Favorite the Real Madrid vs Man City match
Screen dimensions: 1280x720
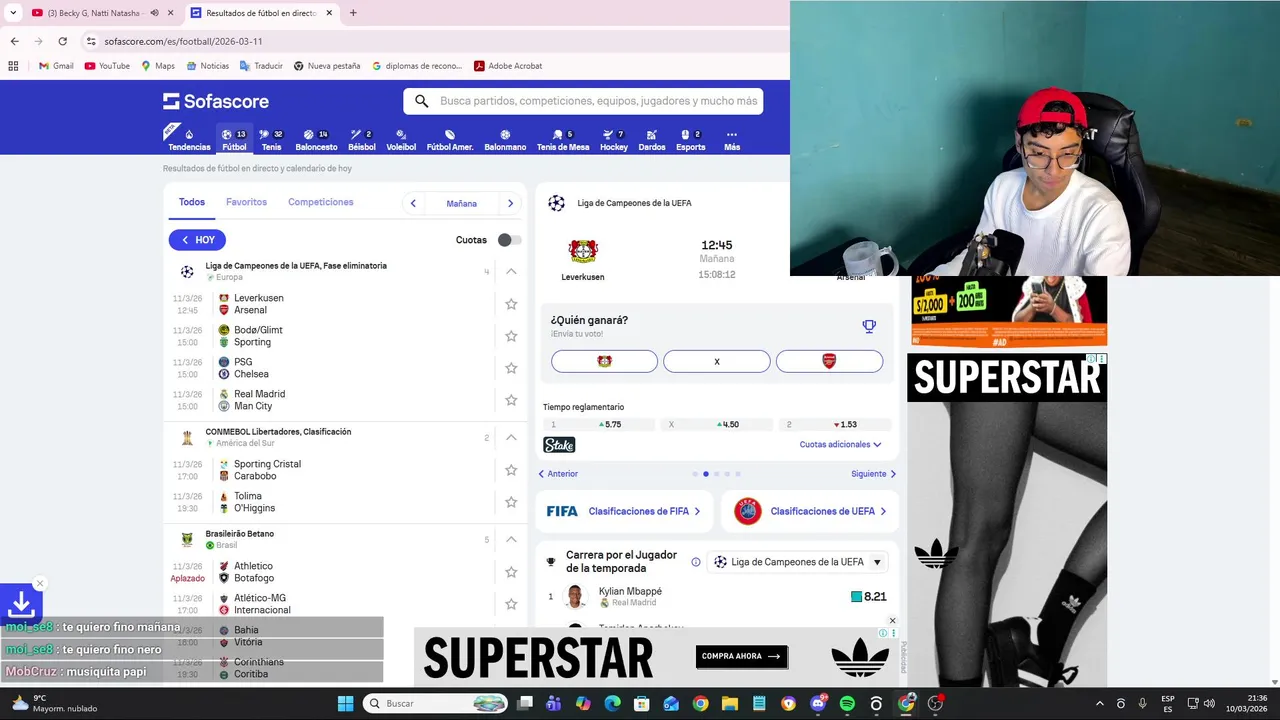511,400
